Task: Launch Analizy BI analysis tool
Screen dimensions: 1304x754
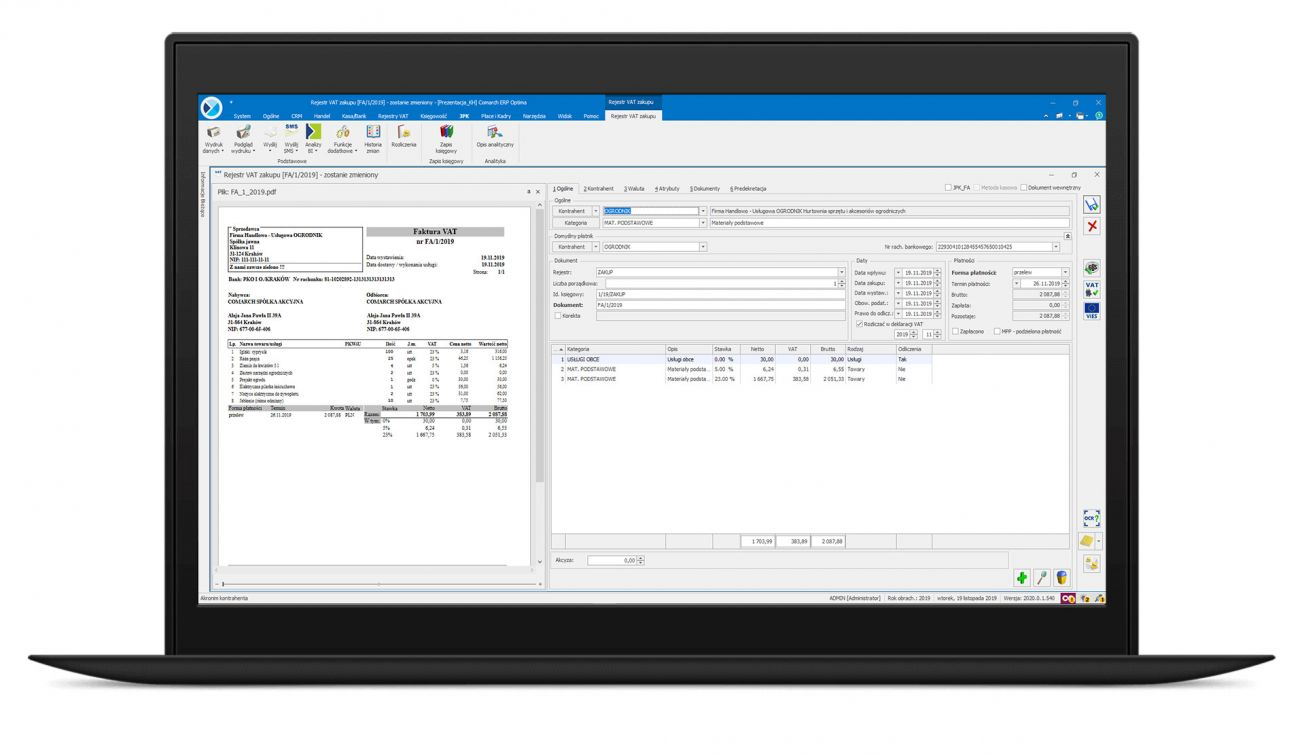Action: (x=313, y=138)
